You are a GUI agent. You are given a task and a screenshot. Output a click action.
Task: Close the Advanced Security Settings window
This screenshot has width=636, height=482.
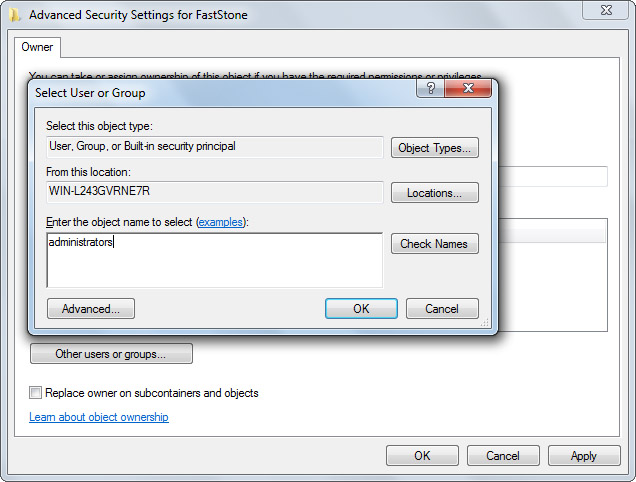pyautogui.click(x=606, y=10)
